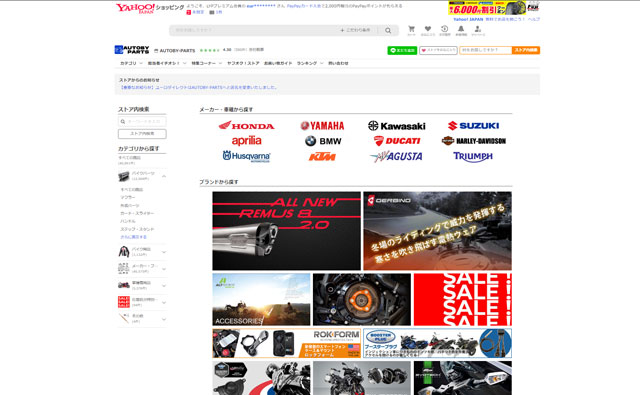This screenshot has width=640, height=395.
Task: Focus the header store search field
Action: [x=485, y=50]
